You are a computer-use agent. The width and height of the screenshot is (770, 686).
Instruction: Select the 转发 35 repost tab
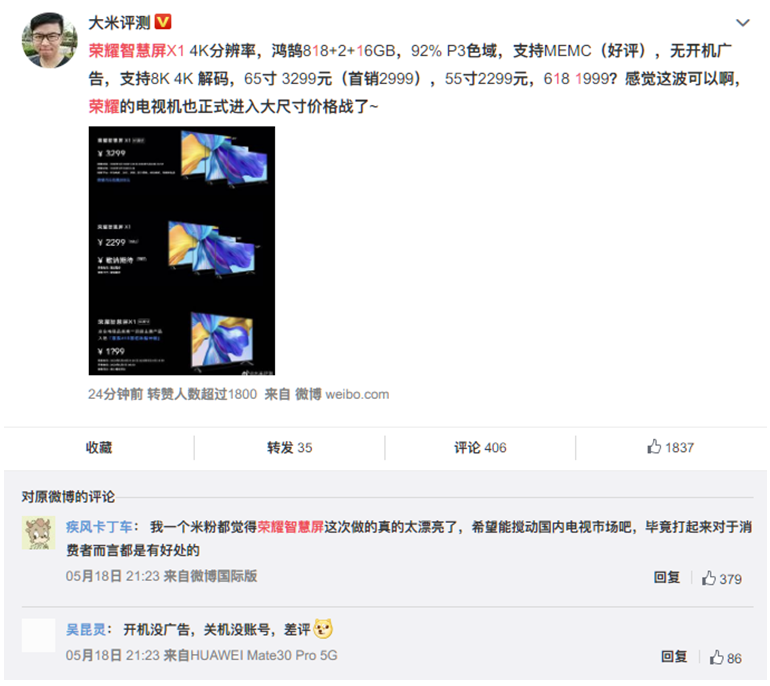coord(289,447)
